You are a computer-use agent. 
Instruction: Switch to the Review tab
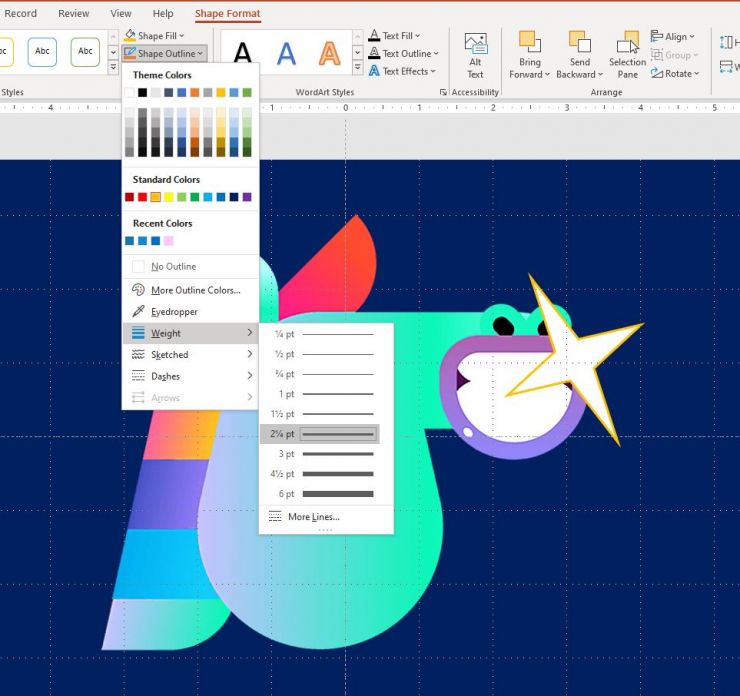pyautogui.click(x=73, y=14)
